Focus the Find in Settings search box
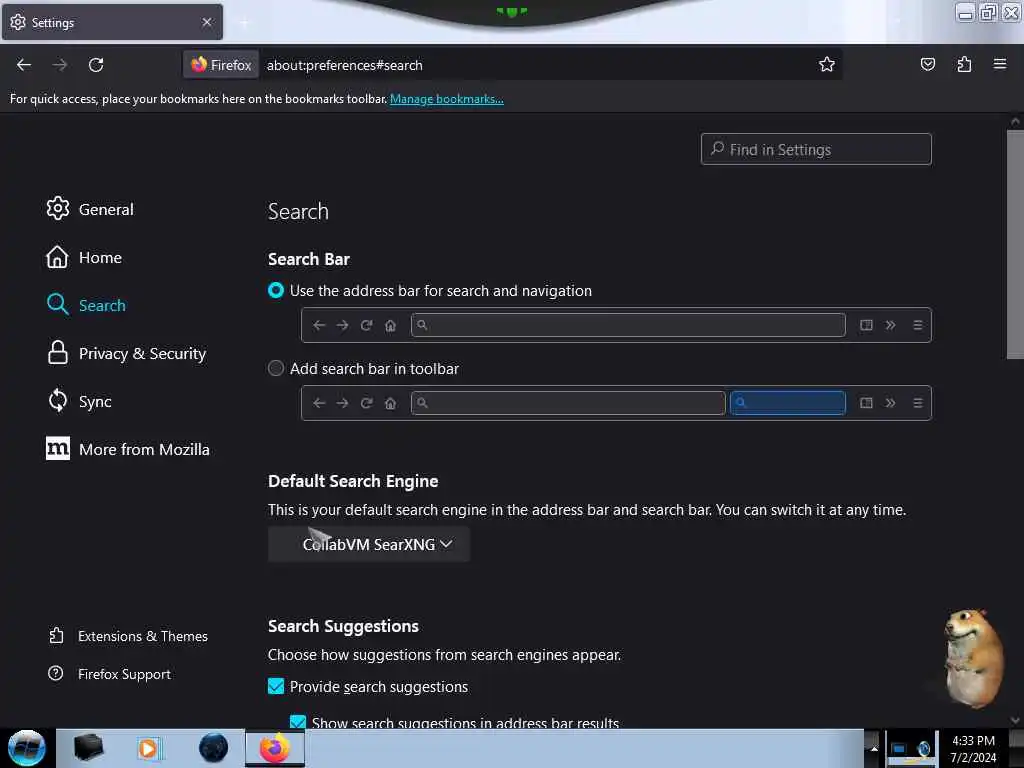 (x=816, y=150)
